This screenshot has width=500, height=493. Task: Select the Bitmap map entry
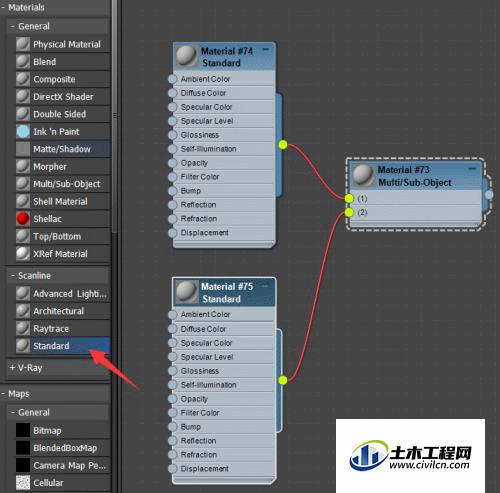(63, 430)
